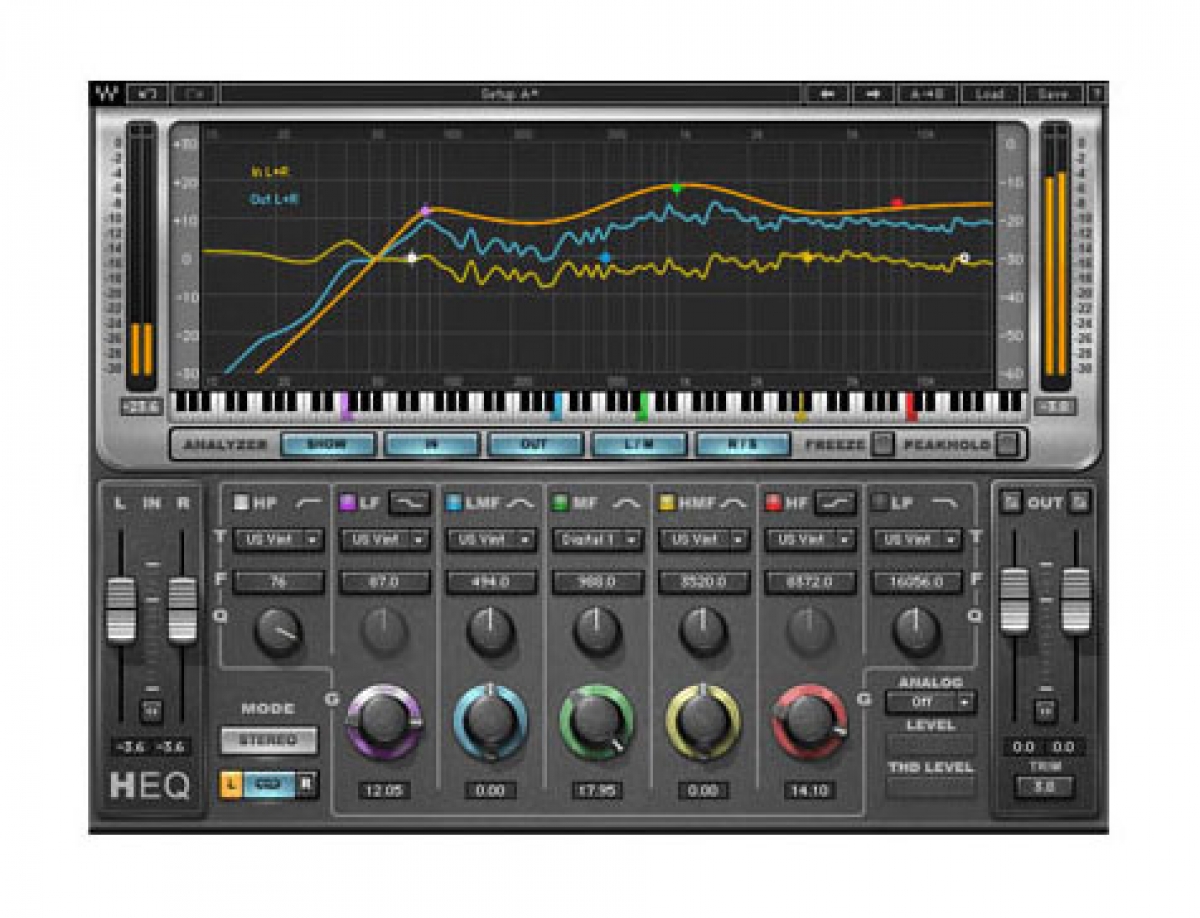Select the analyzer SHOW button
This screenshot has height=918, width=1200.
(x=328, y=444)
